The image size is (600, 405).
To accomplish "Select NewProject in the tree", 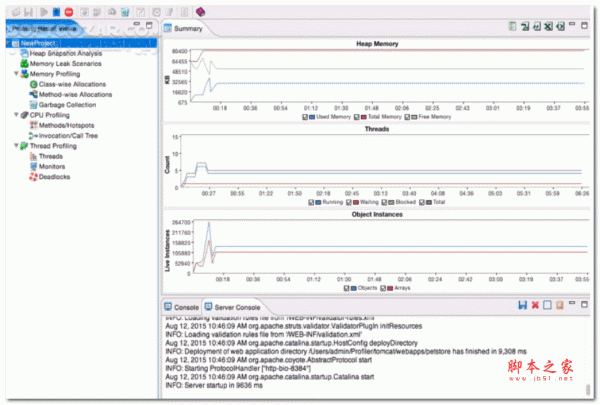I will (x=38, y=43).
